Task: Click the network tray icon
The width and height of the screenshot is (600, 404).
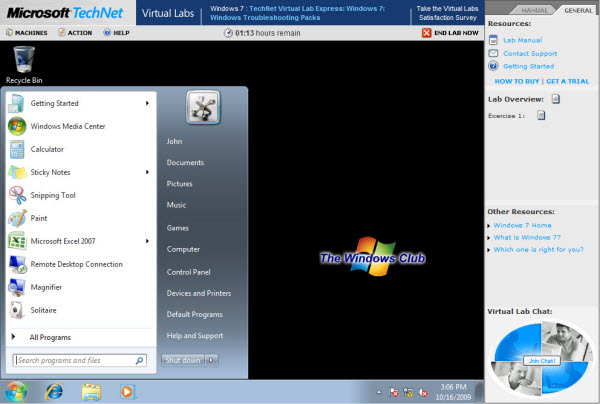Action: point(408,392)
